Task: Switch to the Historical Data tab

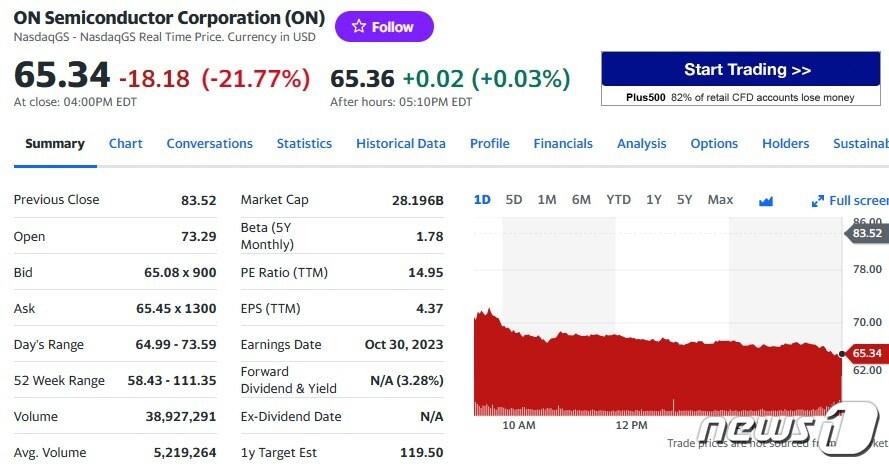Action: coord(401,144)
